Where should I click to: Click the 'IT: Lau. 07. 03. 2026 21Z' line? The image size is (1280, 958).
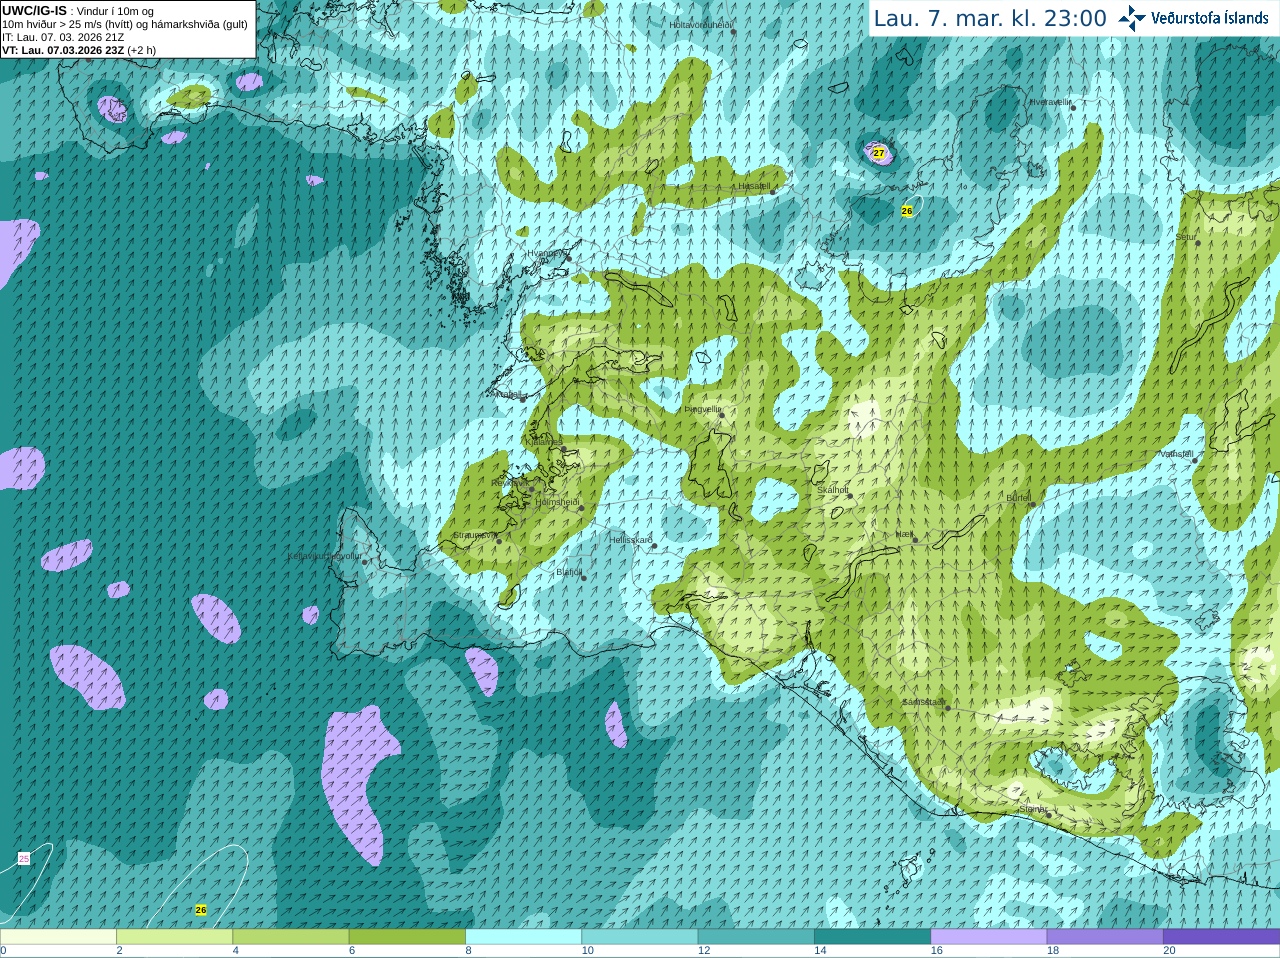(63, 37)
